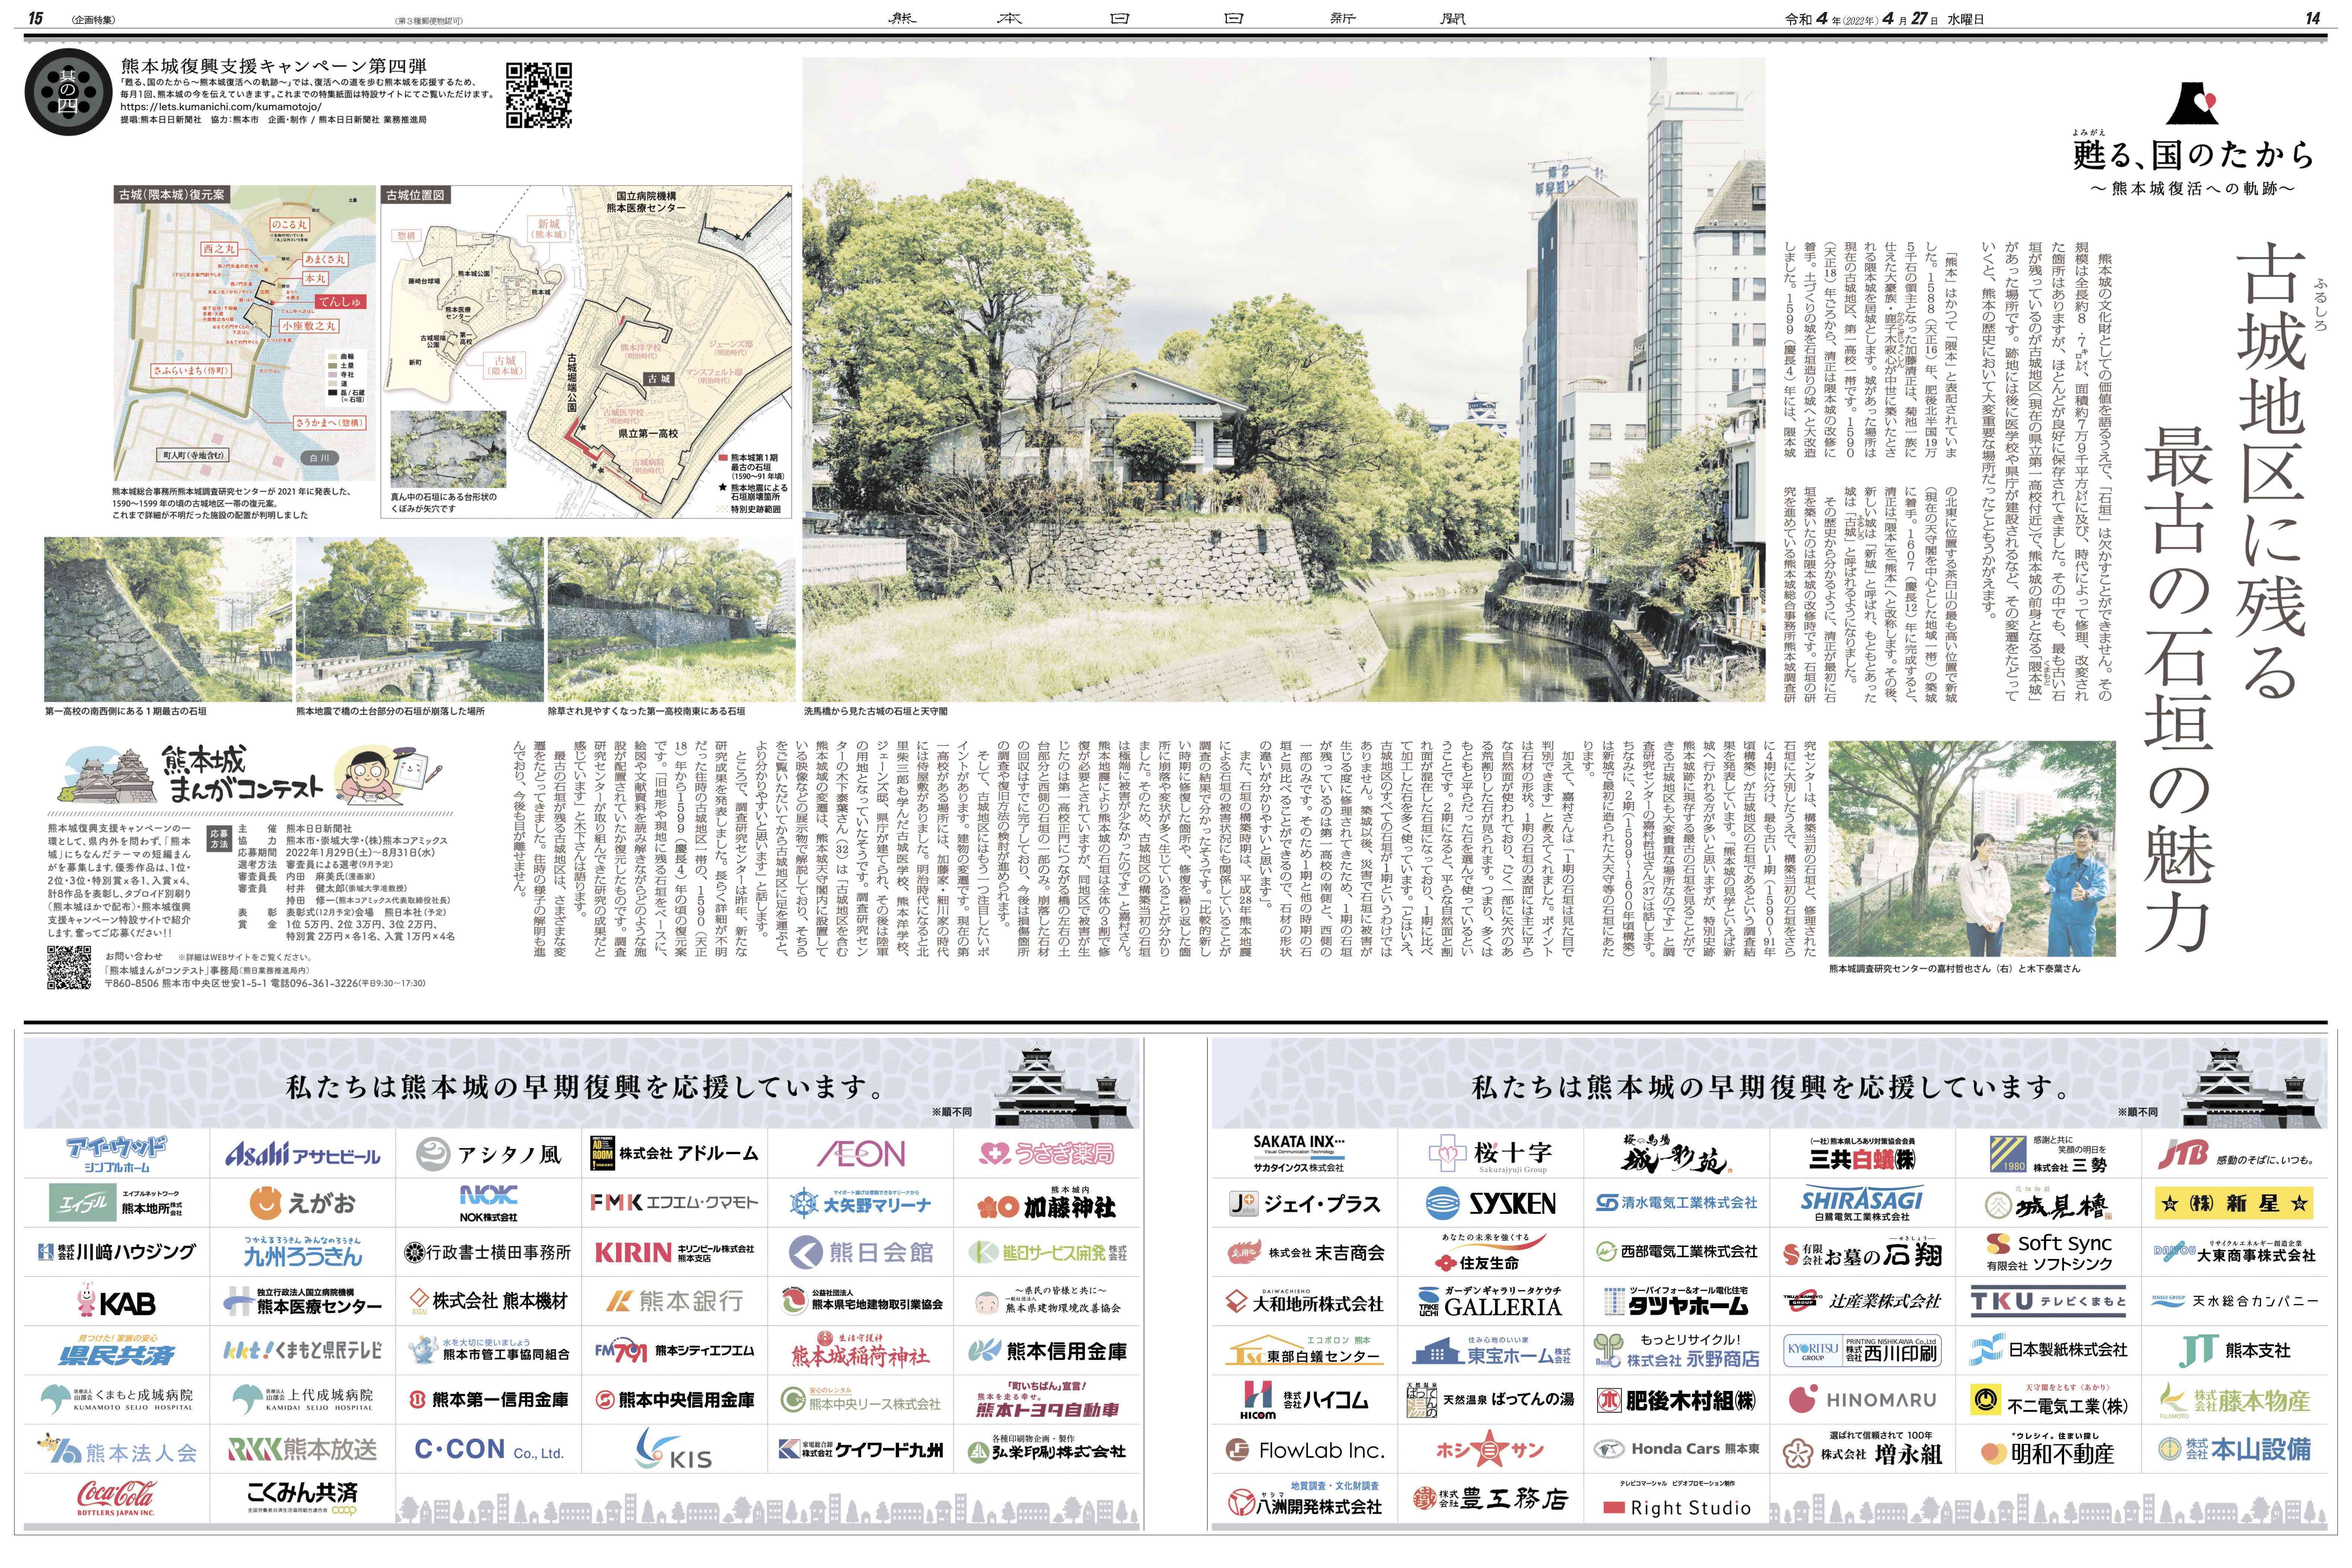The height and width of the screenshot is (1568, 2352).
Task: Click the 熊本信用金庫 sponsor logo
Action: tap(1048, 1351)
